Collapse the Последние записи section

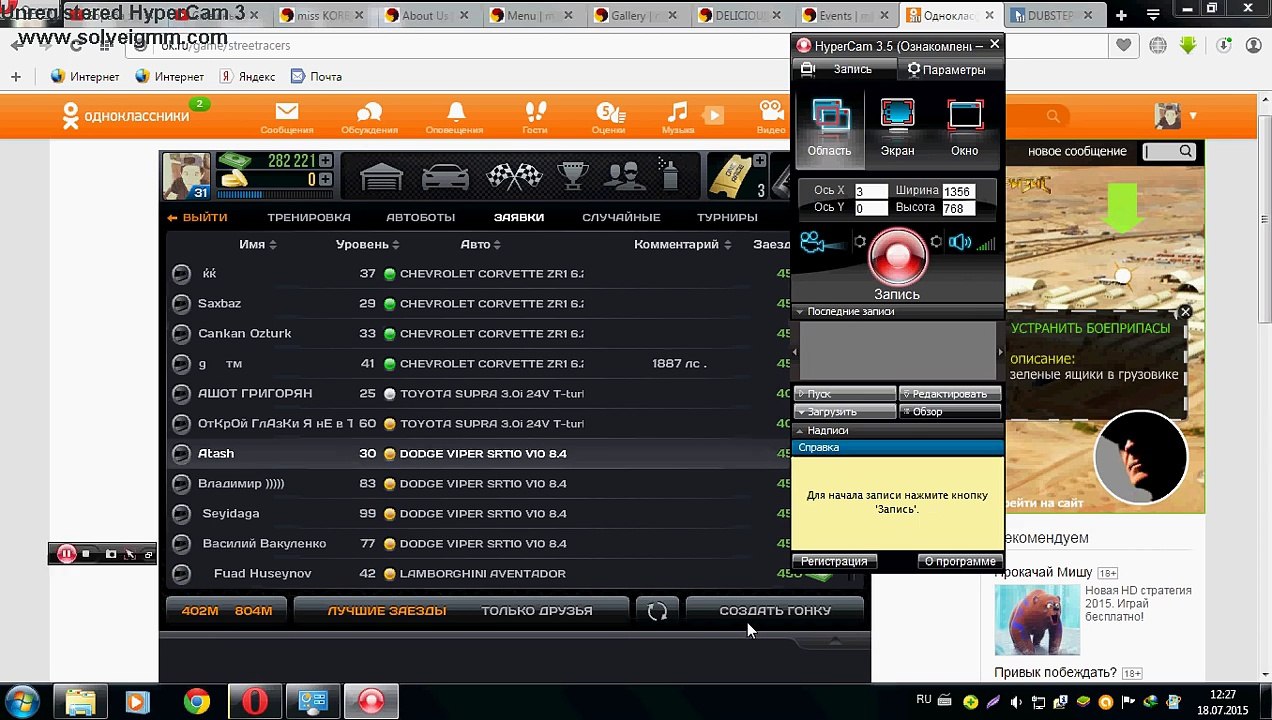[x=799, y=312]
